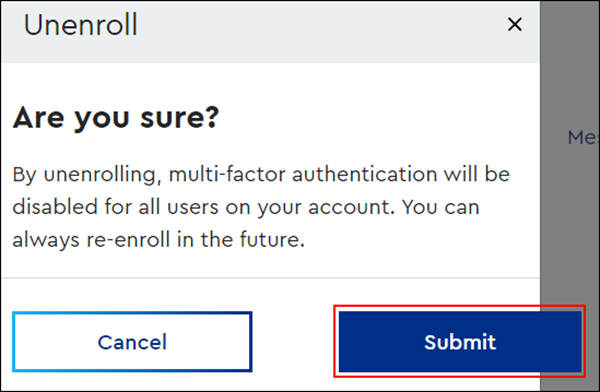Click the word "account." in the message

pyautogui.click(x=351, y=208)
